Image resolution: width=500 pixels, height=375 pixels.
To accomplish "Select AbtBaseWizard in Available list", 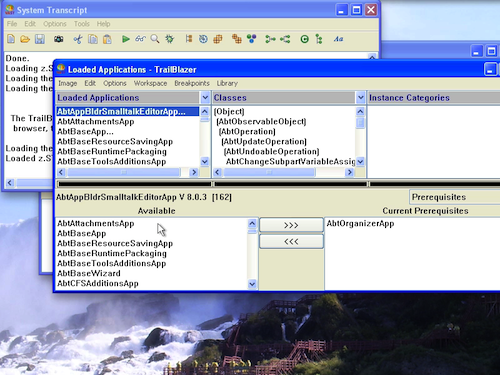I will [x=152, y=273].
